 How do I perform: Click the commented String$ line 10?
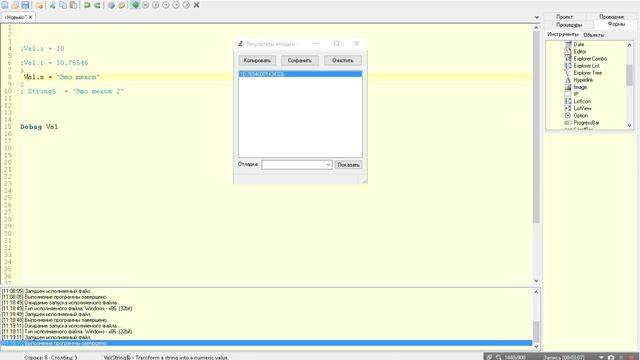point(72,91)
